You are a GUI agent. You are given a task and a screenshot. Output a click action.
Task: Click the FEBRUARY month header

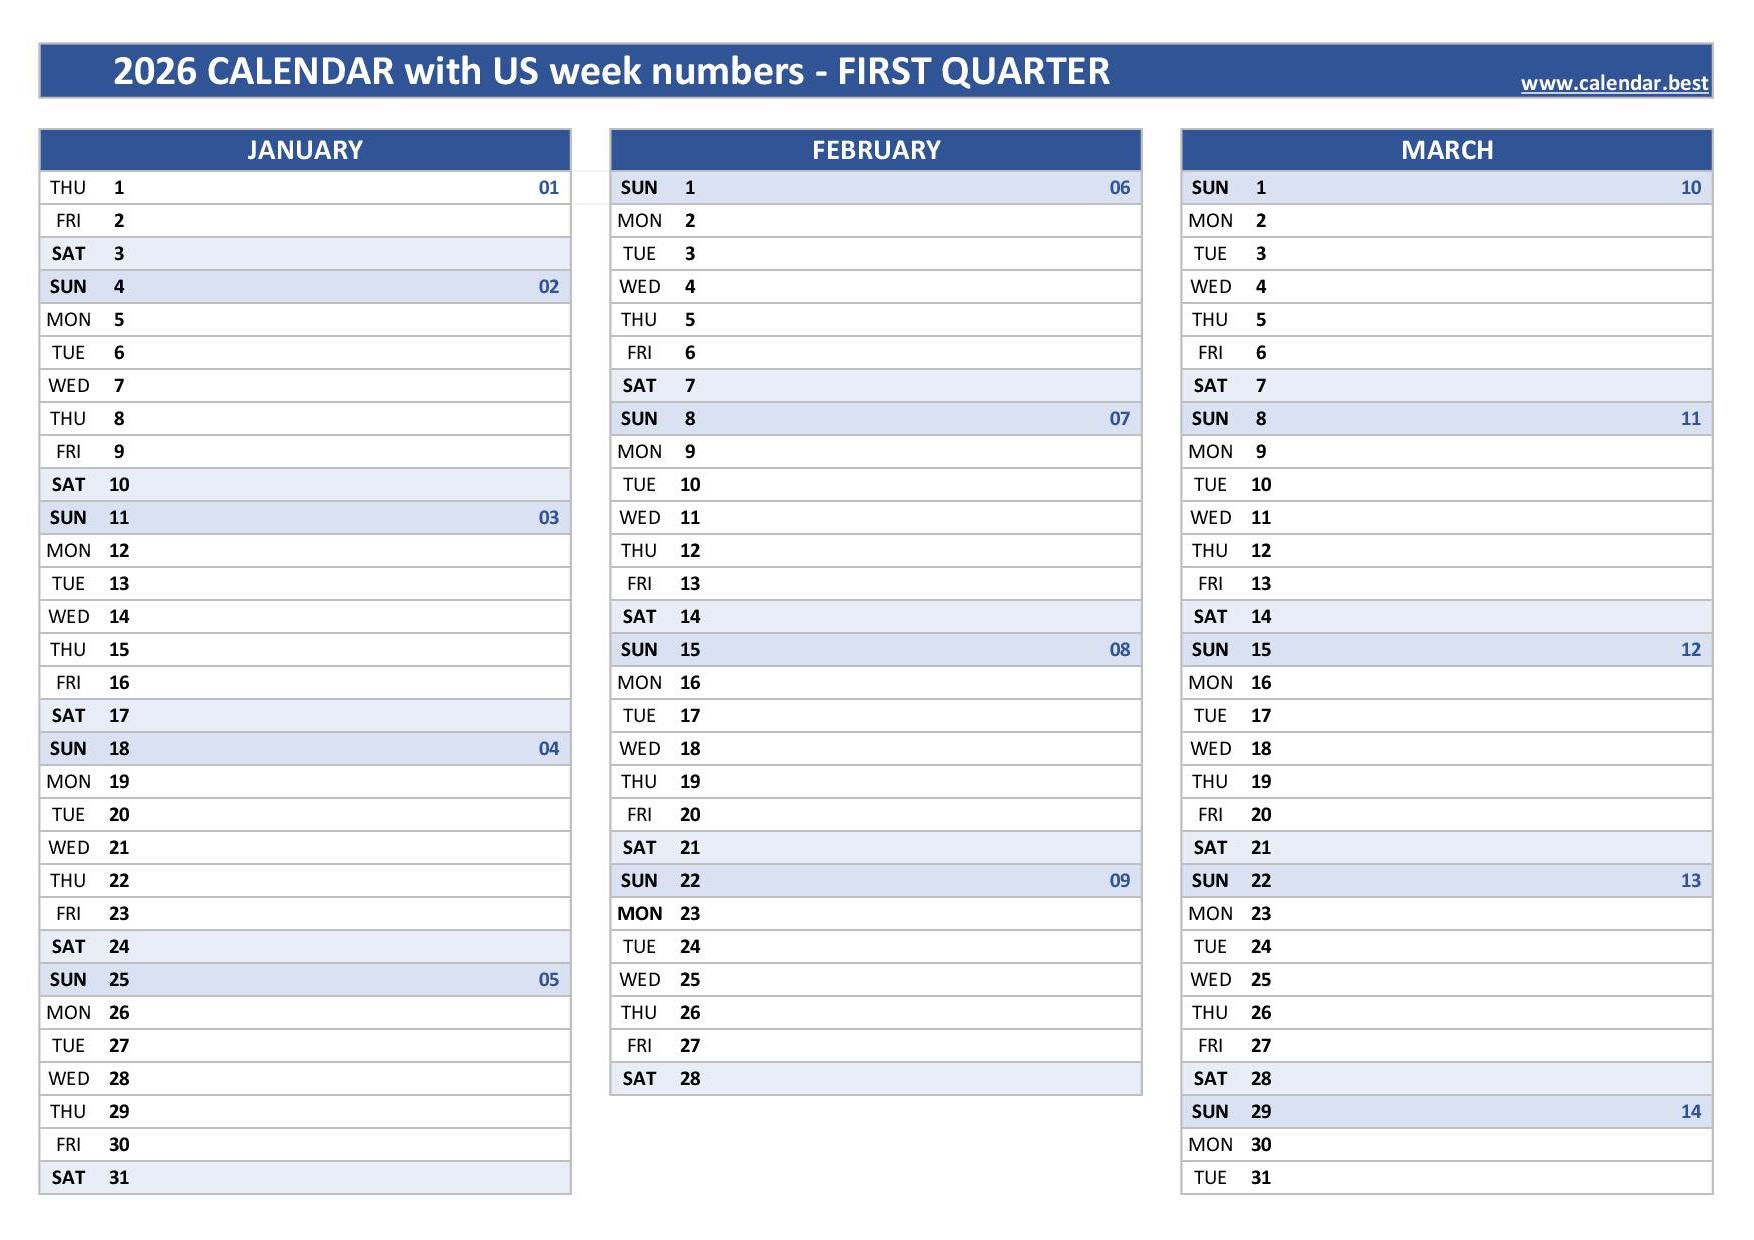pyautogui.click(x=876, y=150)
